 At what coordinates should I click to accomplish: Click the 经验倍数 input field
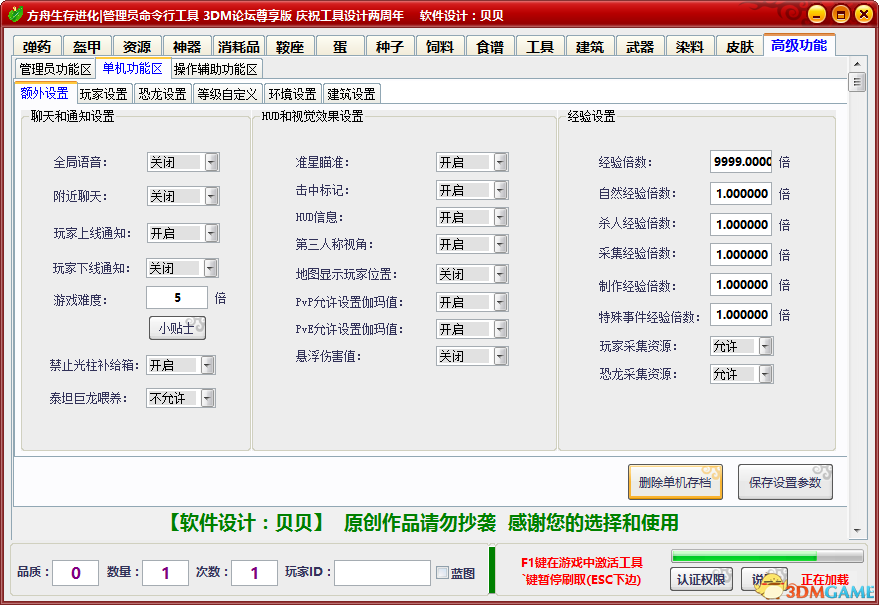pos(741,162)
